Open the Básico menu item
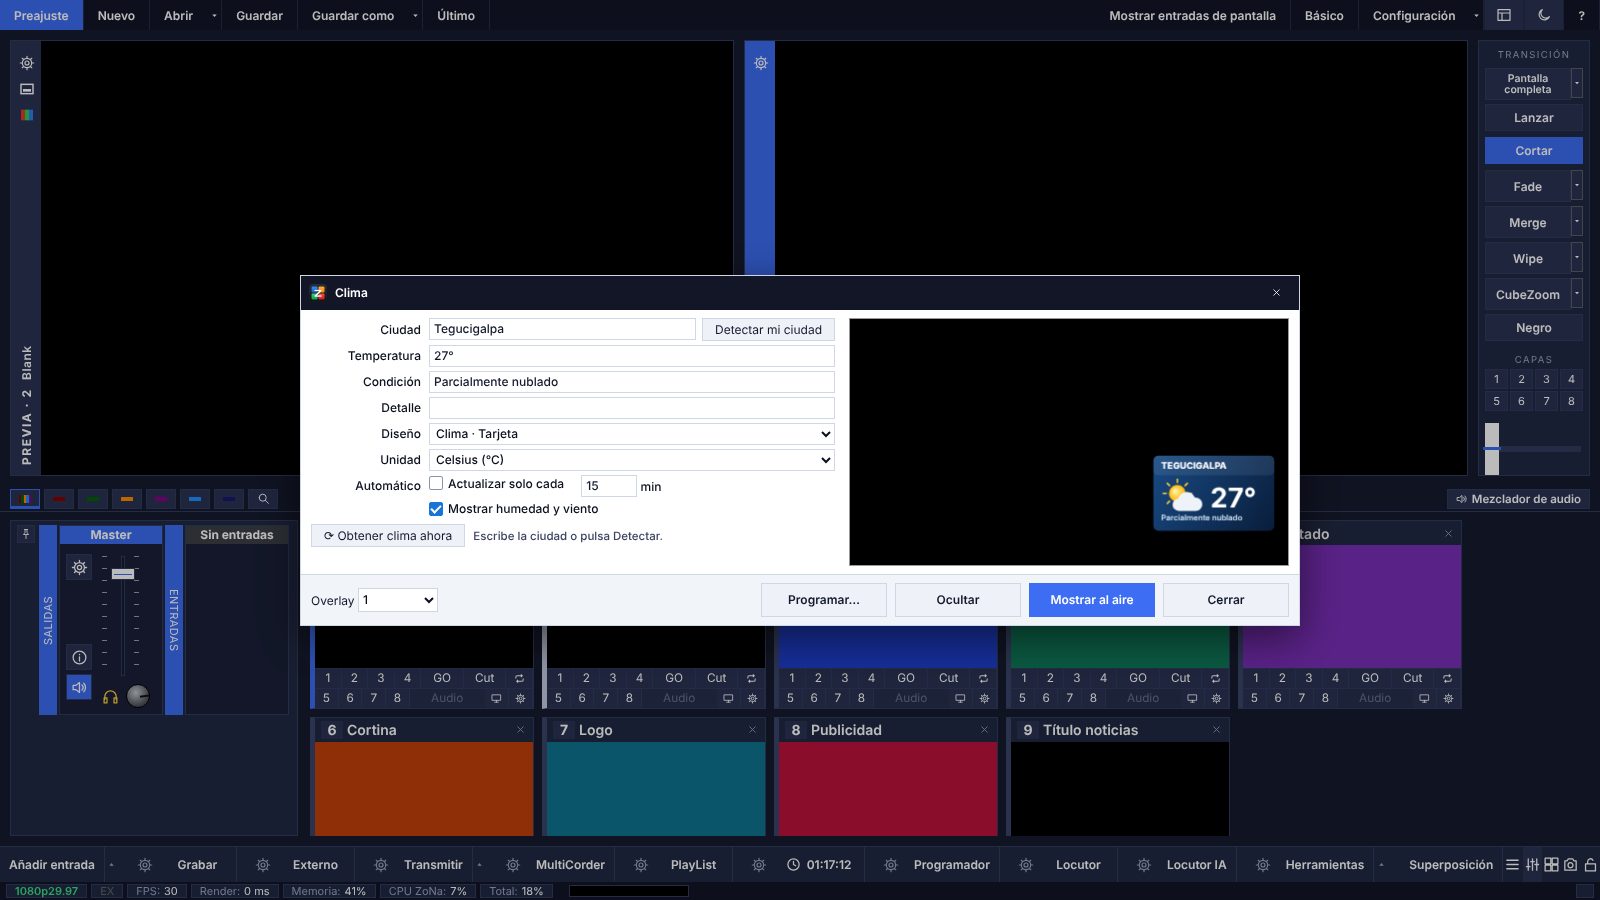Viewport: 1600px width, 900px height. click(1324, 15)
